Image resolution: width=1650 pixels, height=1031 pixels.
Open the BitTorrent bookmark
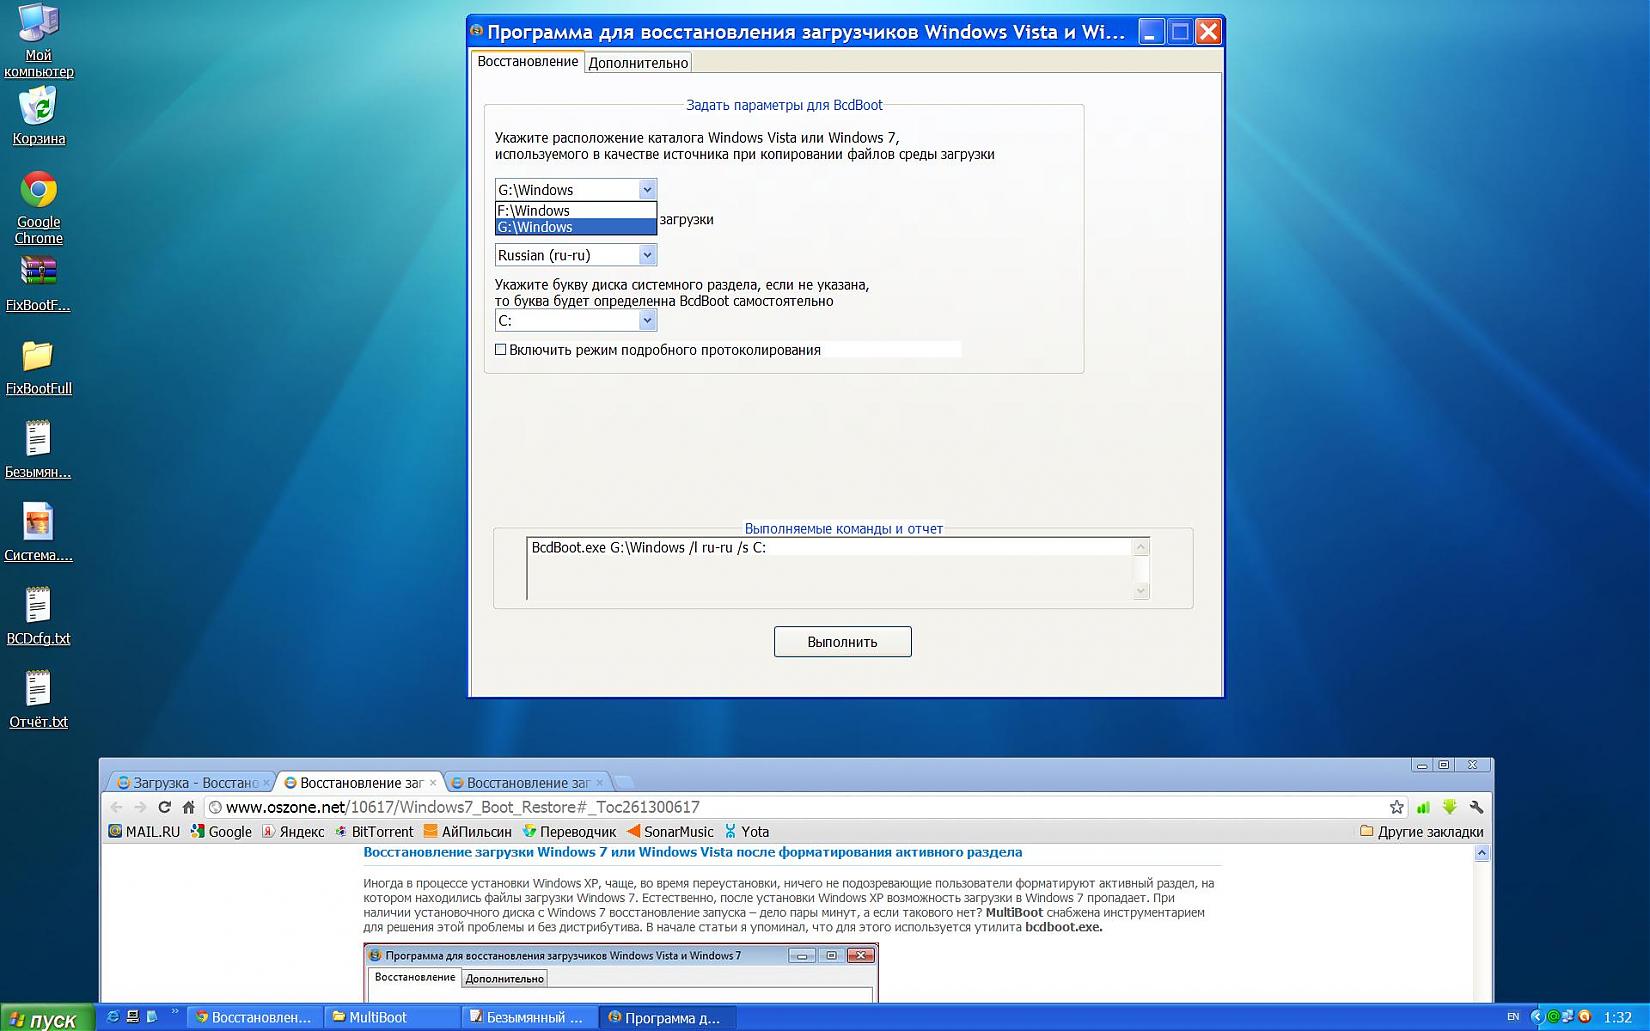374,831
